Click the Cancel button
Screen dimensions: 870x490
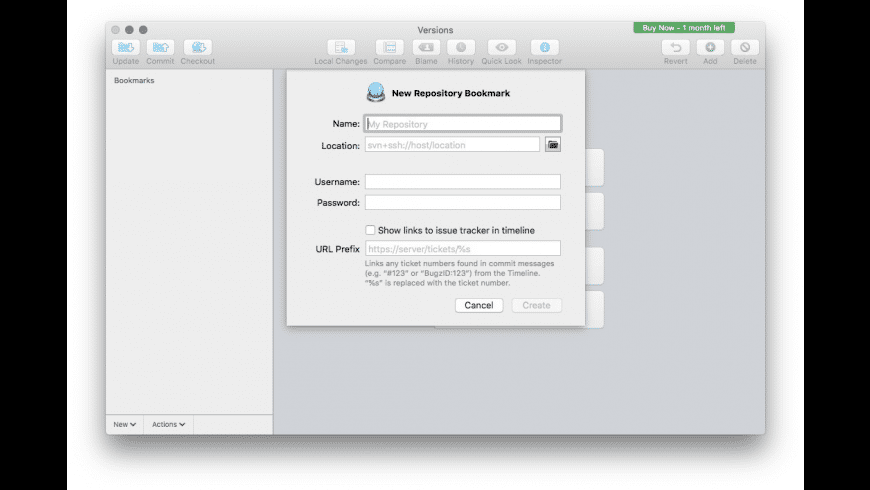click(x=479, y=305)
